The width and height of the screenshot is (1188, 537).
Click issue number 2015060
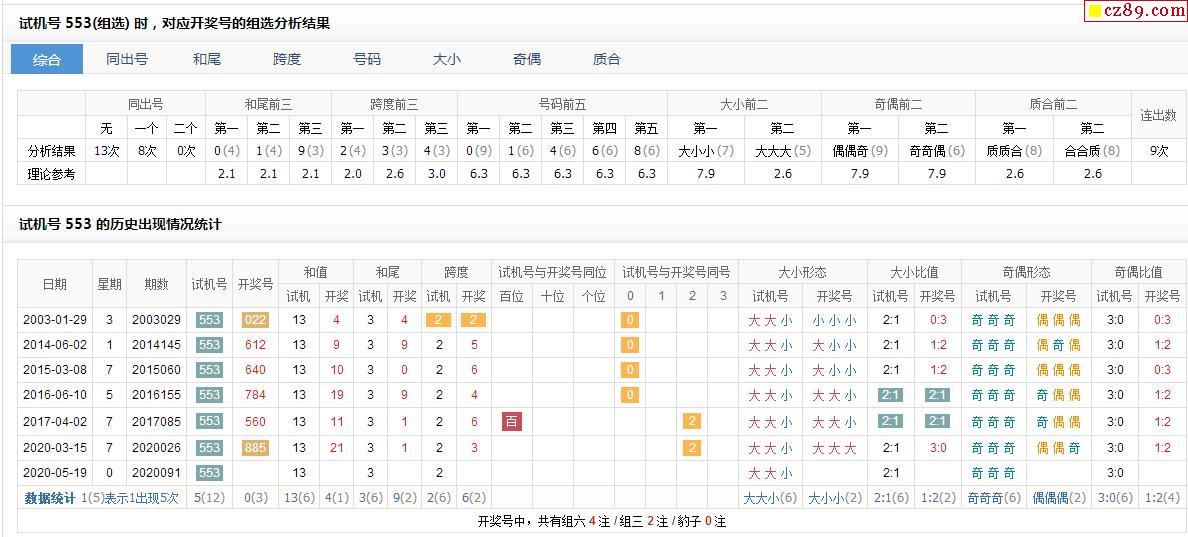point(157,370)
